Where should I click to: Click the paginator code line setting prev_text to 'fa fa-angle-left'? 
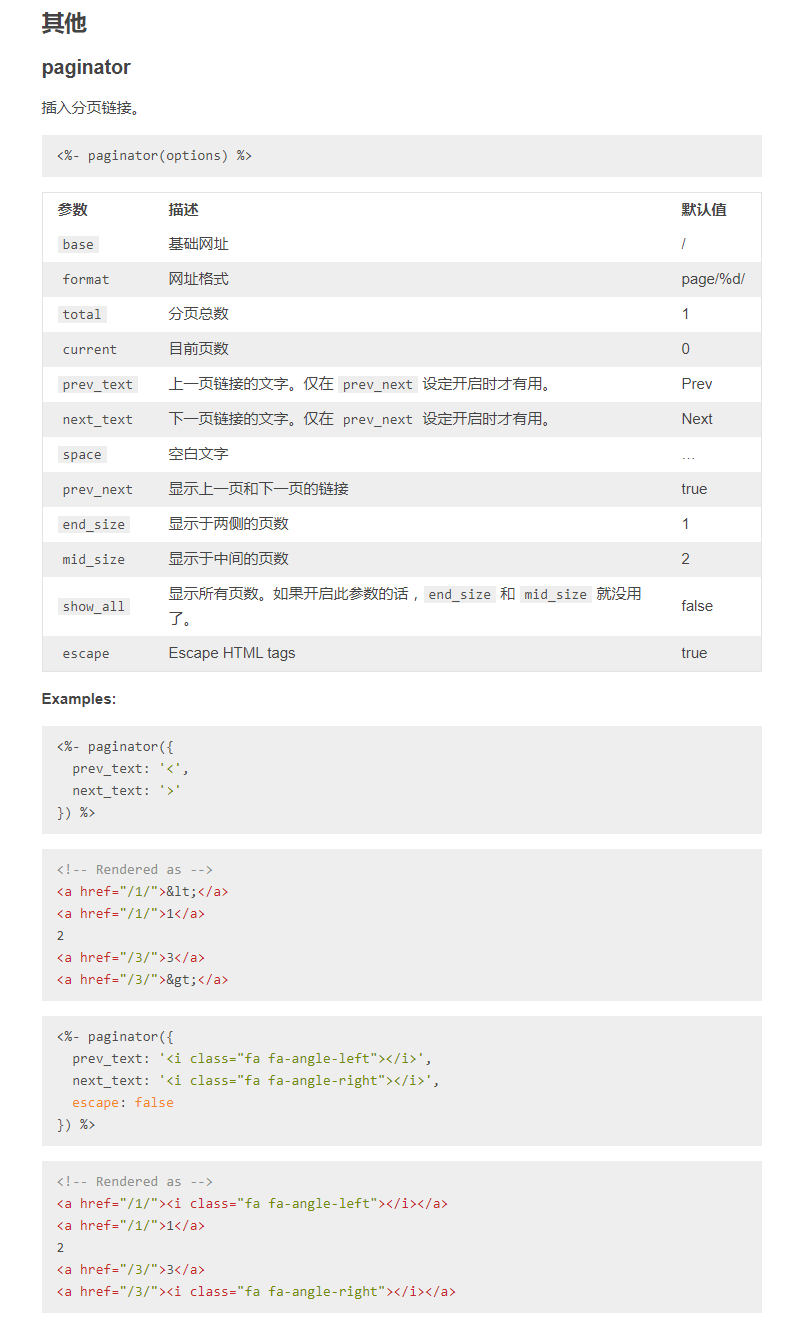252,1059
